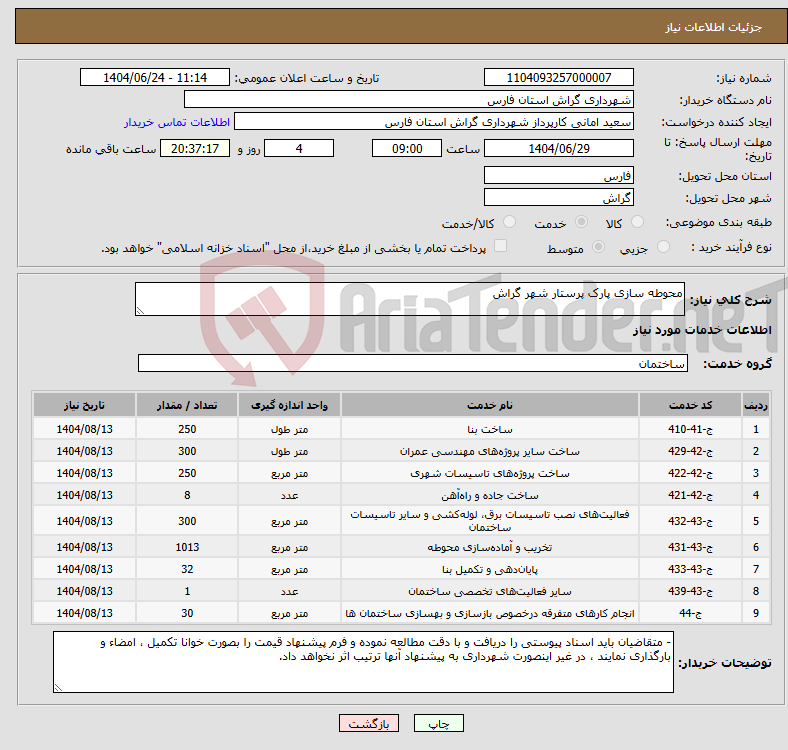Select the جزیی purchase type radio

click(663, 247)
